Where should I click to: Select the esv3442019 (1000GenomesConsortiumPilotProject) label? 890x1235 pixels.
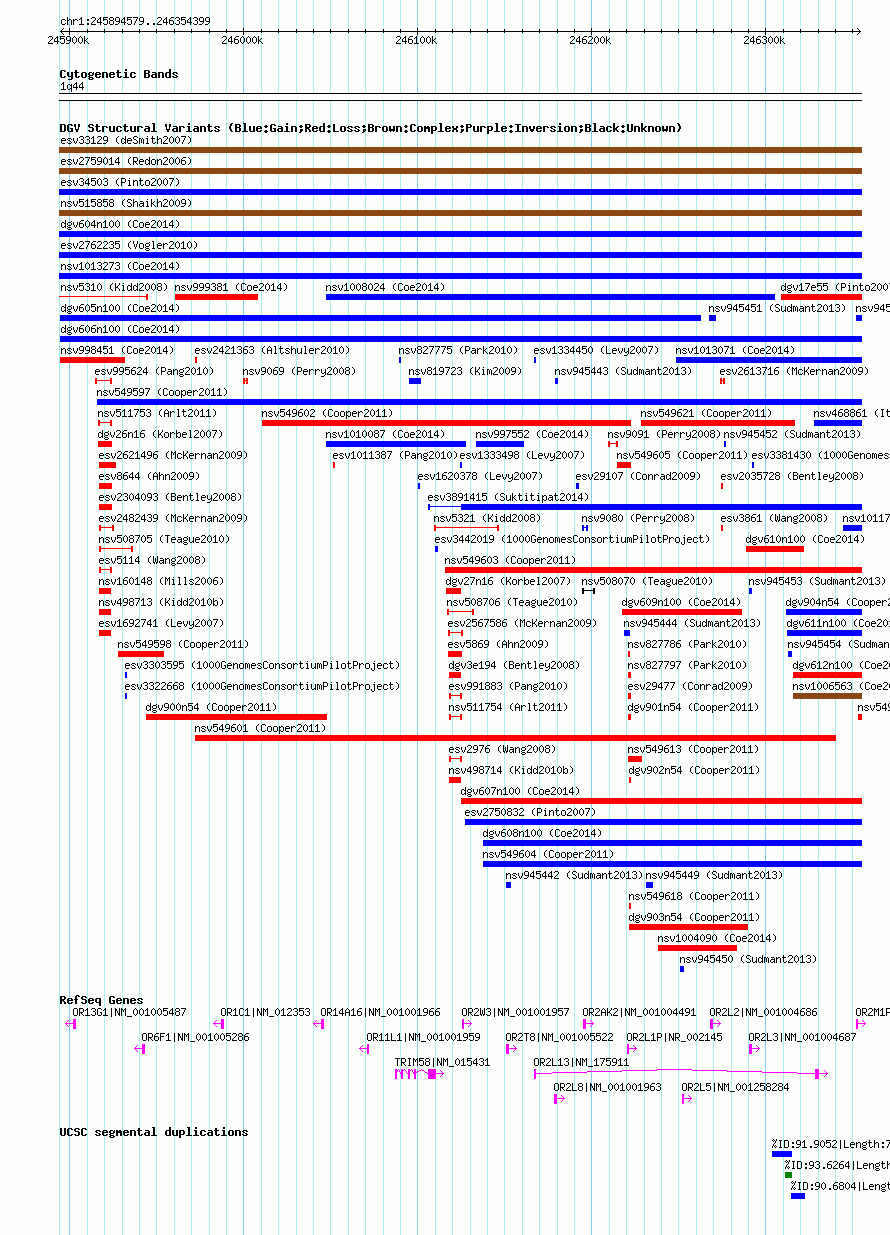[571, 539]
